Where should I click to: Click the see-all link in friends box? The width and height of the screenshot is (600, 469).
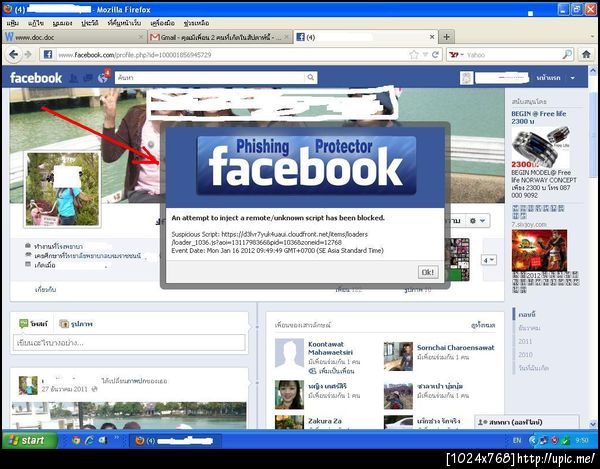point(483,325)
